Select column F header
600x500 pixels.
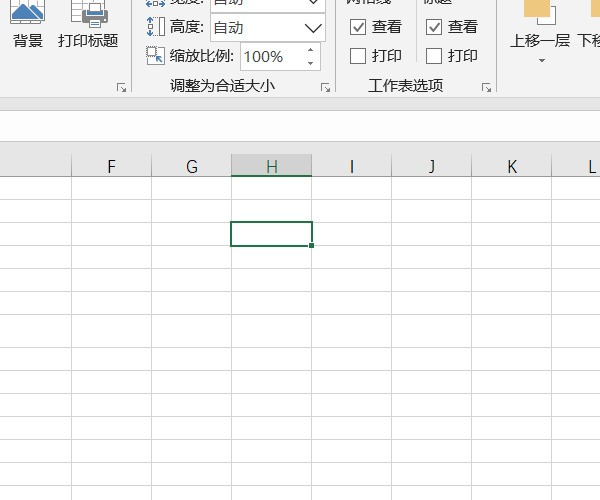coord(111,166)
